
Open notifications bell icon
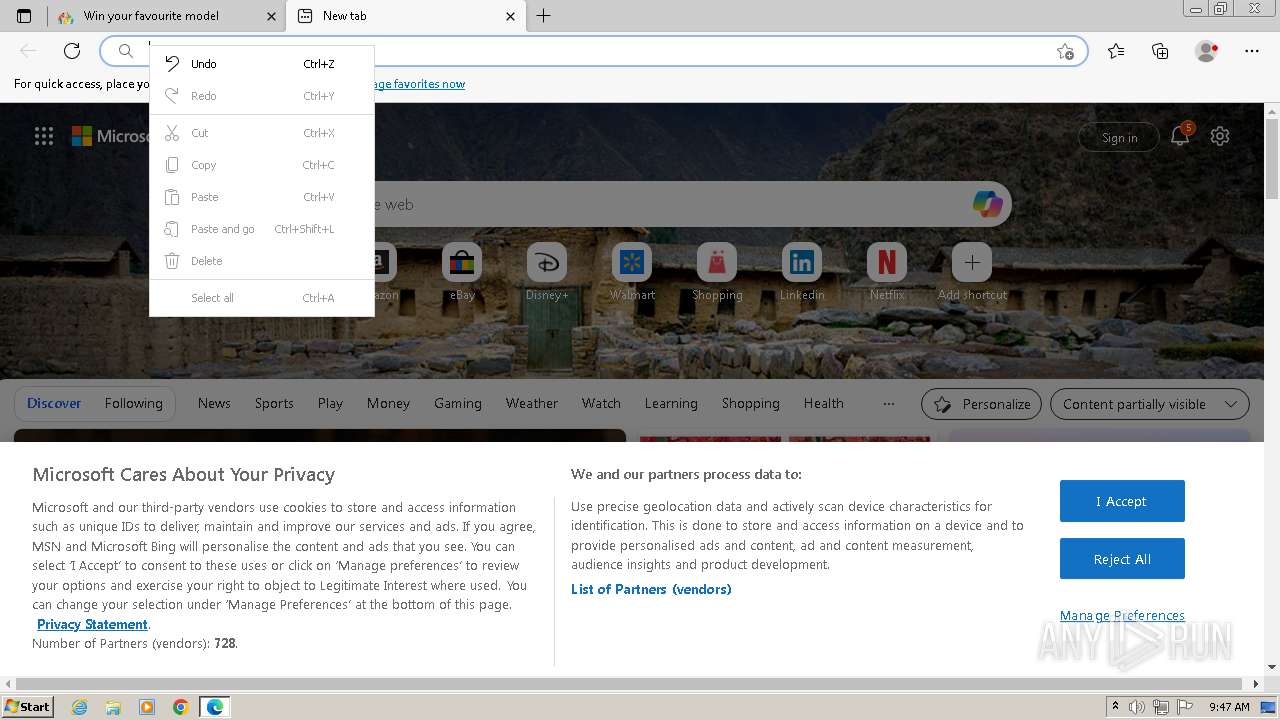(1180, 137)
